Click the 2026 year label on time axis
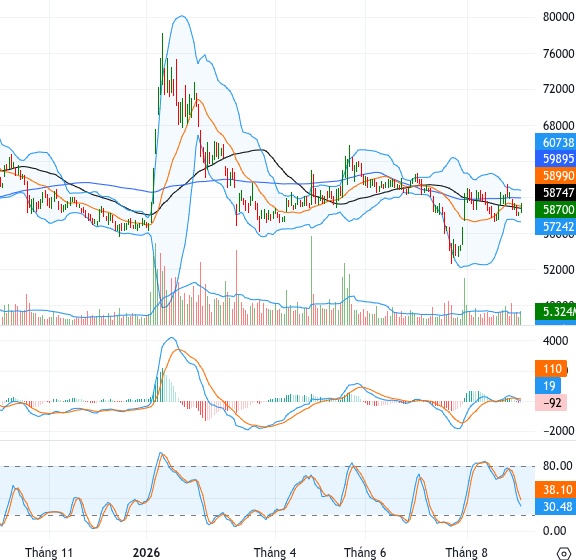This screenshot has height=560, width=576. 146,553
